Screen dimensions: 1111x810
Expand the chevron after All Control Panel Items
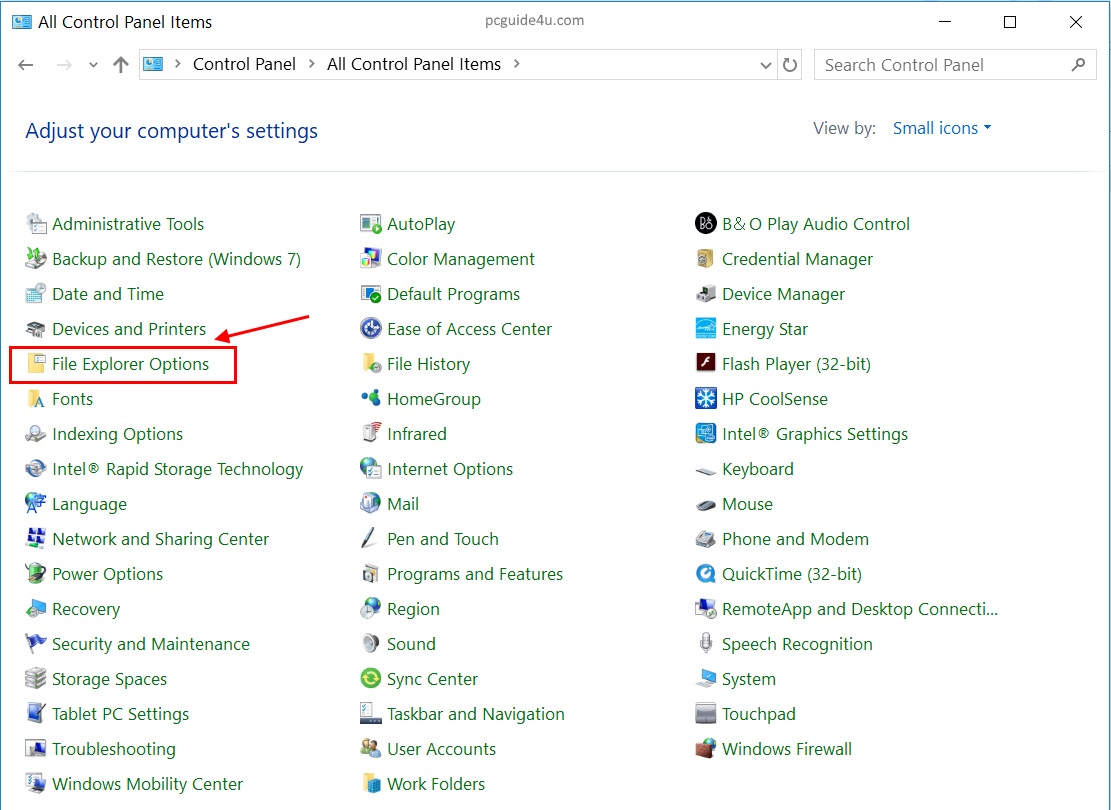coord(517,64)
